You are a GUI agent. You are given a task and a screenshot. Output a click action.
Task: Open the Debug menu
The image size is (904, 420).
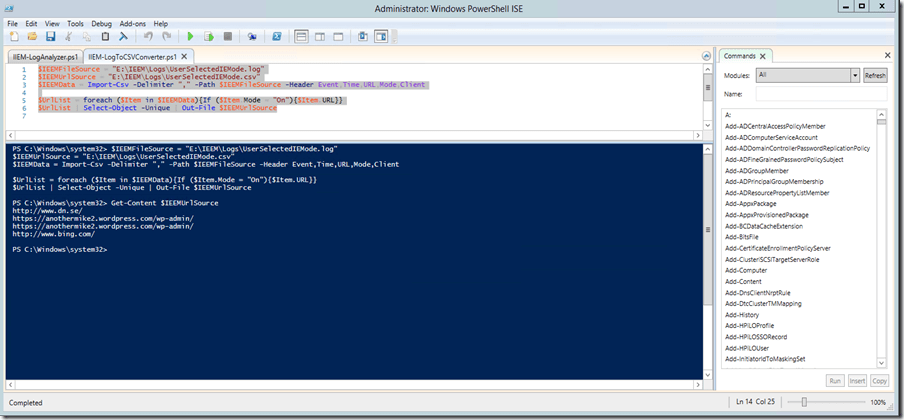[101, 23]
